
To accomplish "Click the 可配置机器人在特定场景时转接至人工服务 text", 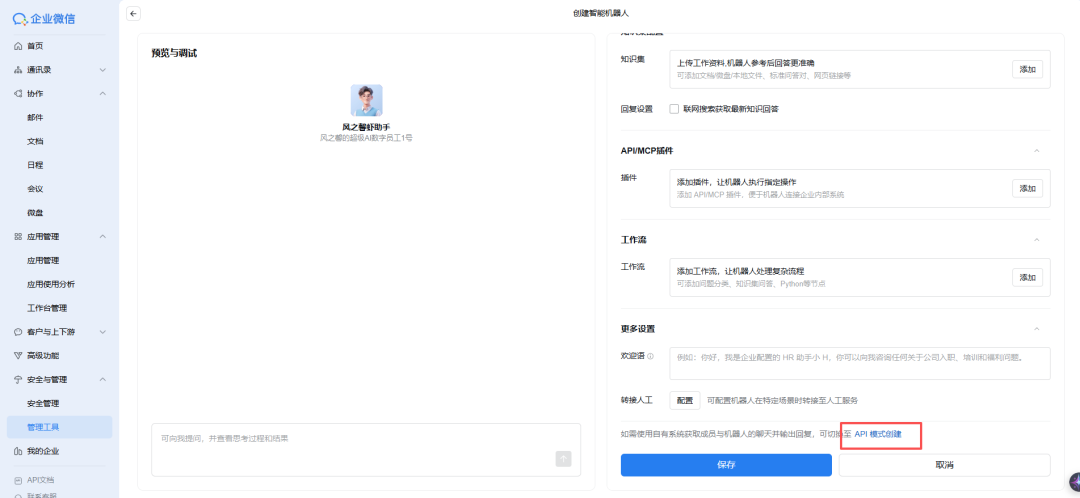I will [782, 400].
